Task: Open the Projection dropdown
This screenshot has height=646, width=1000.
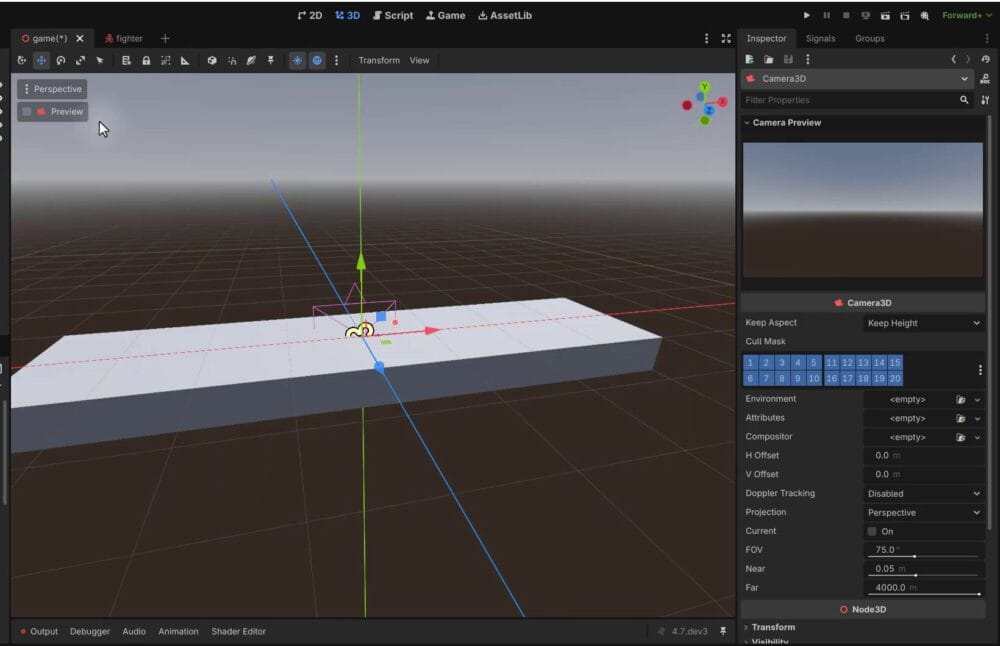Action: pos(923,513)
